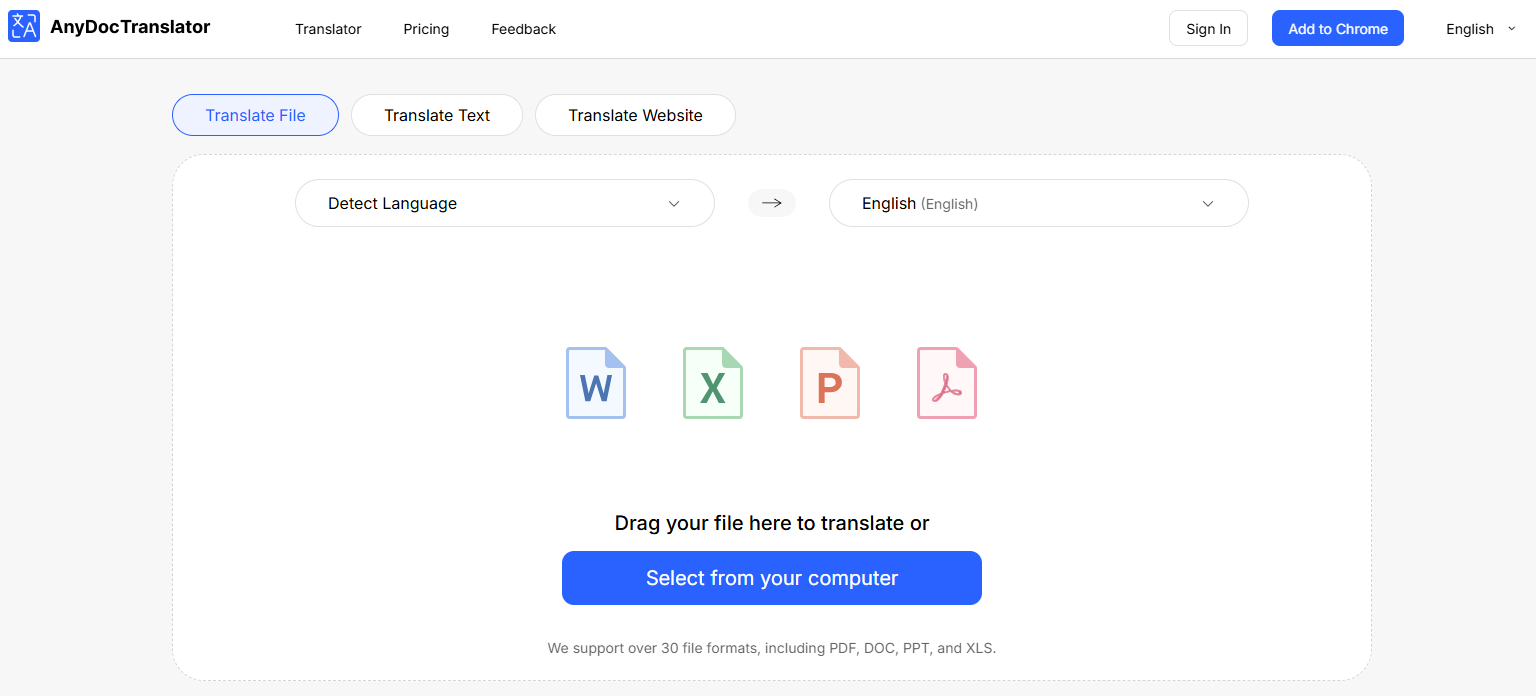Switch to the Translate Website tab
Viewport: 1536px width, 696px height.
click(634, 115)
